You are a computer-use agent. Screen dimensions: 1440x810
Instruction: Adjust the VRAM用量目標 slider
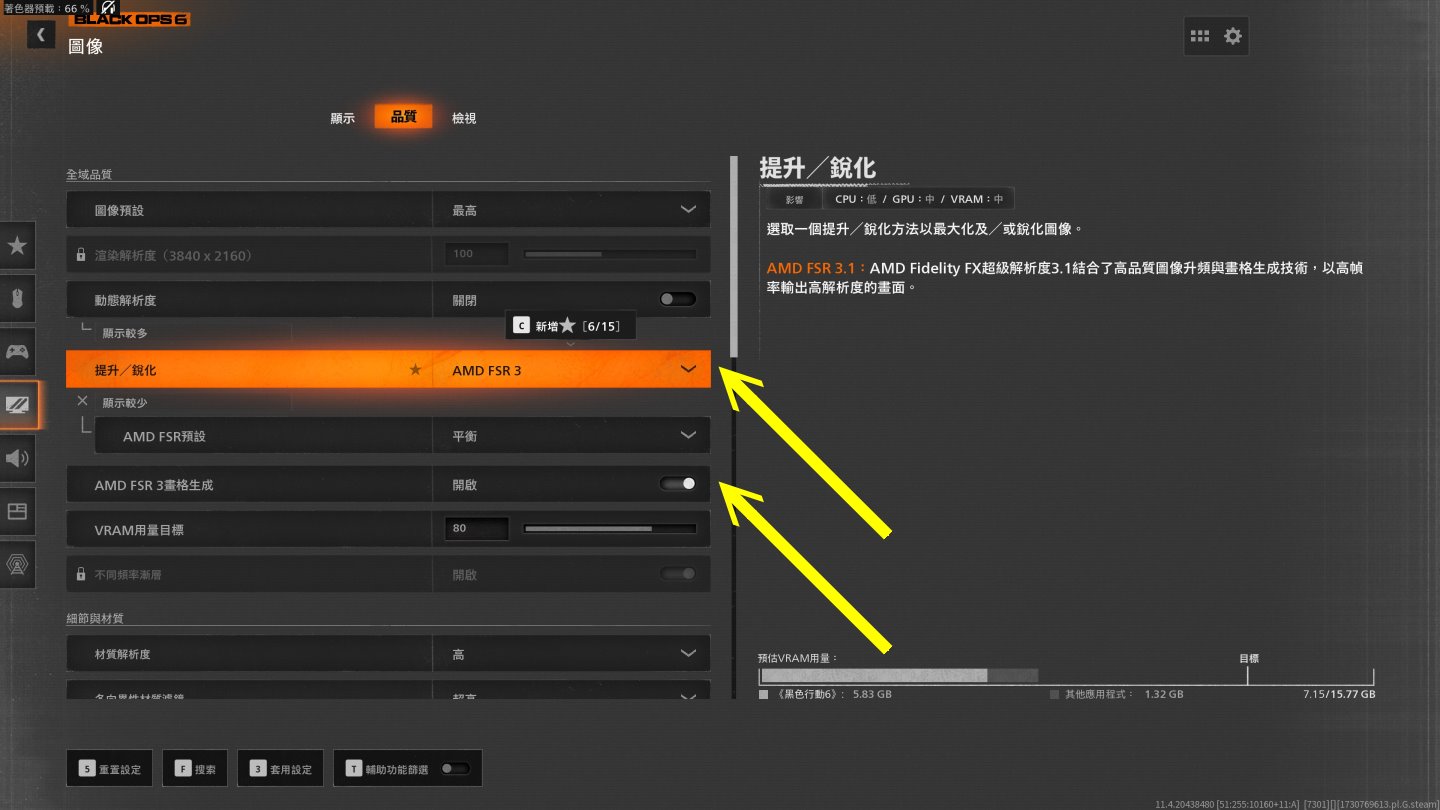(x=610, y=528)
